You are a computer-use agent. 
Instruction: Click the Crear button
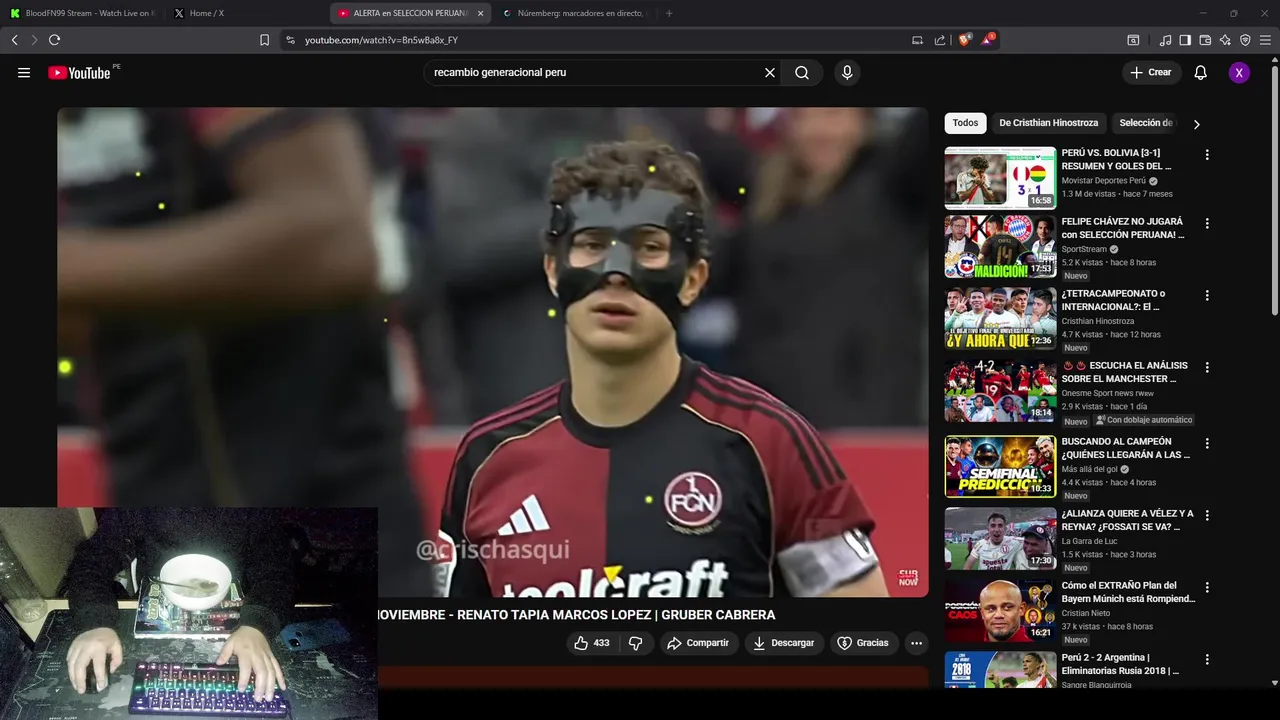coord(1151,72)
